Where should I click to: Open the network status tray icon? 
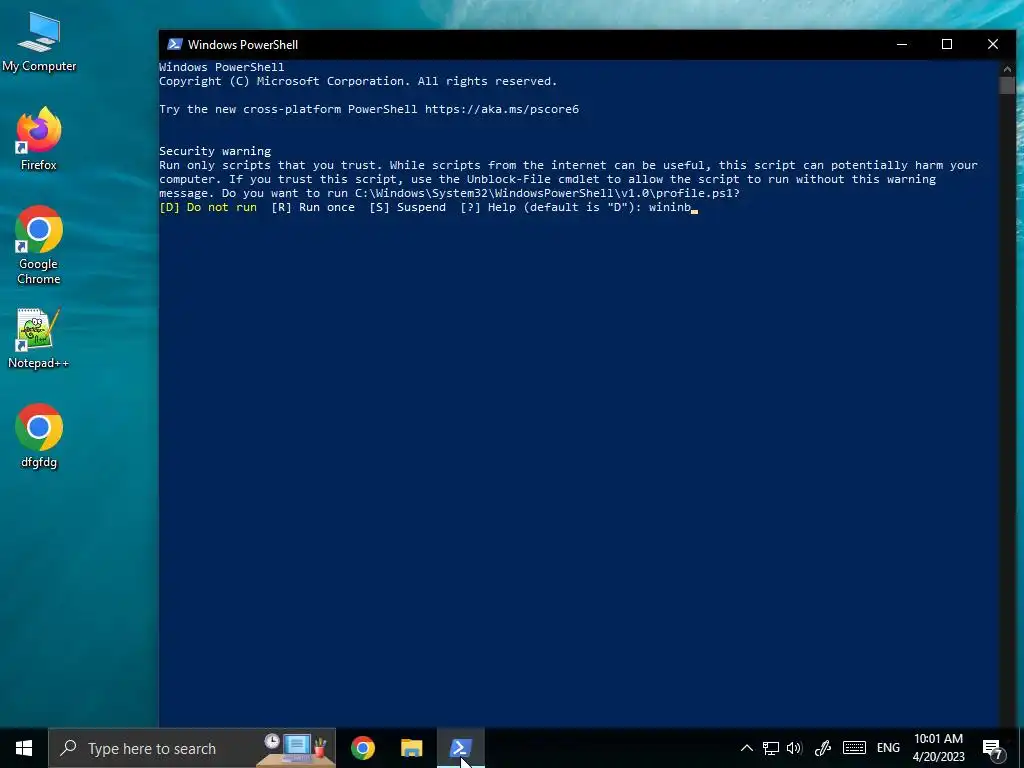[771, 748]
